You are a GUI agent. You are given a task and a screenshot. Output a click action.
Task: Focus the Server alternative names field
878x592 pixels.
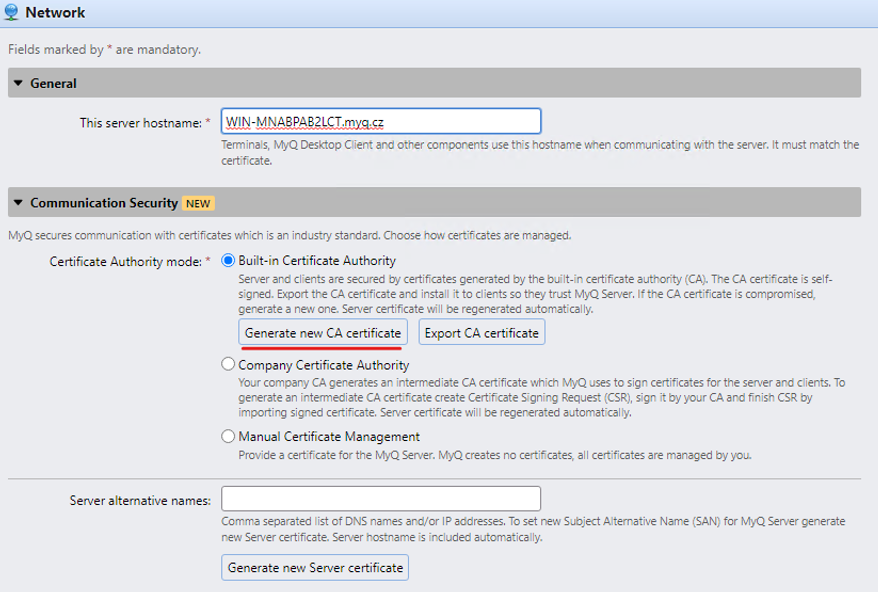380,498
